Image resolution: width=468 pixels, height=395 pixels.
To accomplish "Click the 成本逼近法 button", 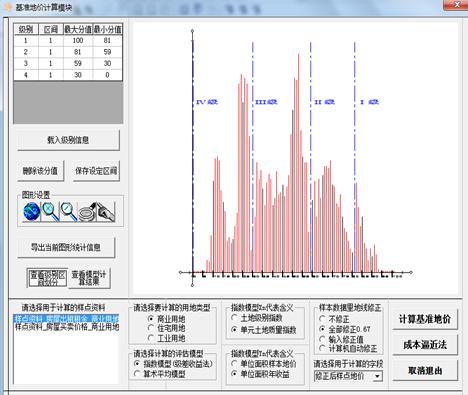I will tap(425, 345).
